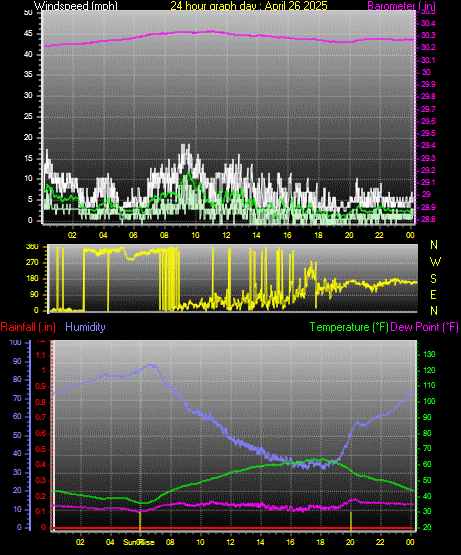461x555 pixels.
Task: Click the 270 value on the wind direction axis
Action: coord(32,263)
